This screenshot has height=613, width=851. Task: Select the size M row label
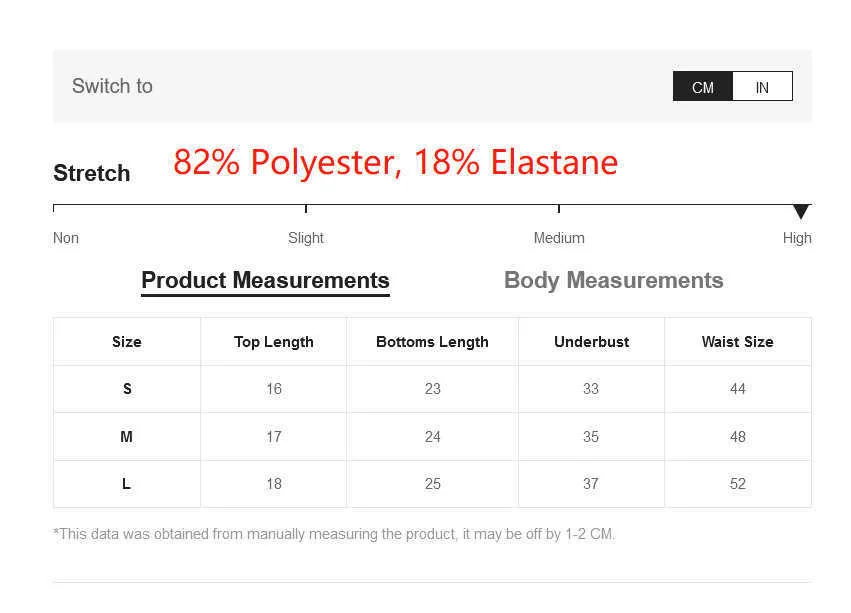127,437
